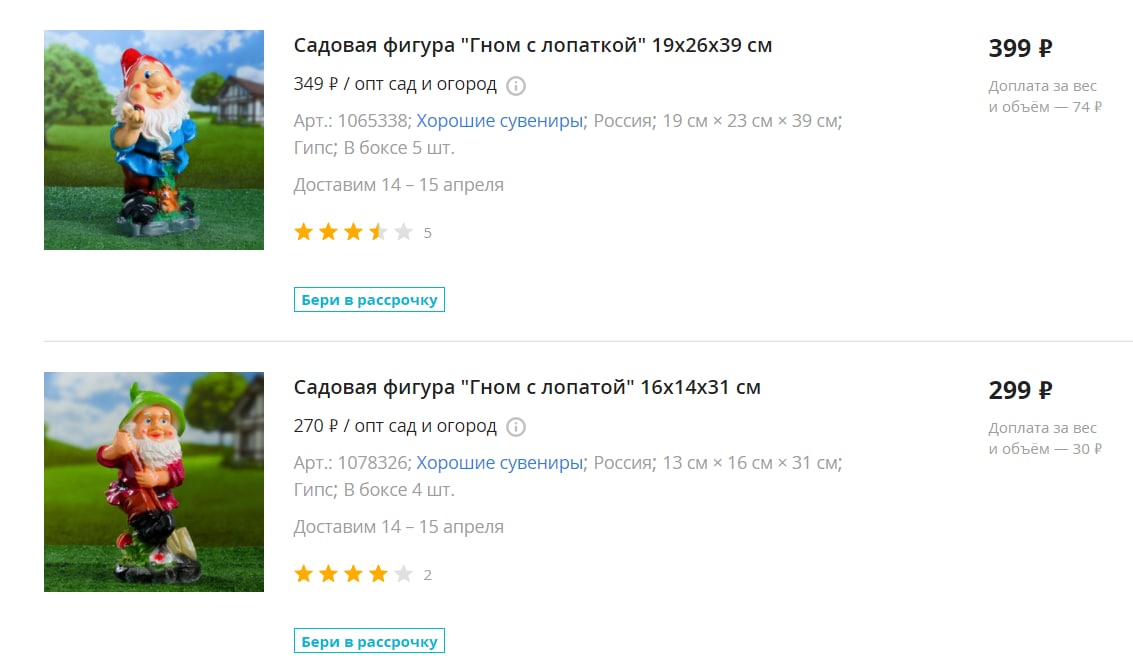Click the fourth gold star of the 16x14x31 gnome rating

click(x=378, y=574)
